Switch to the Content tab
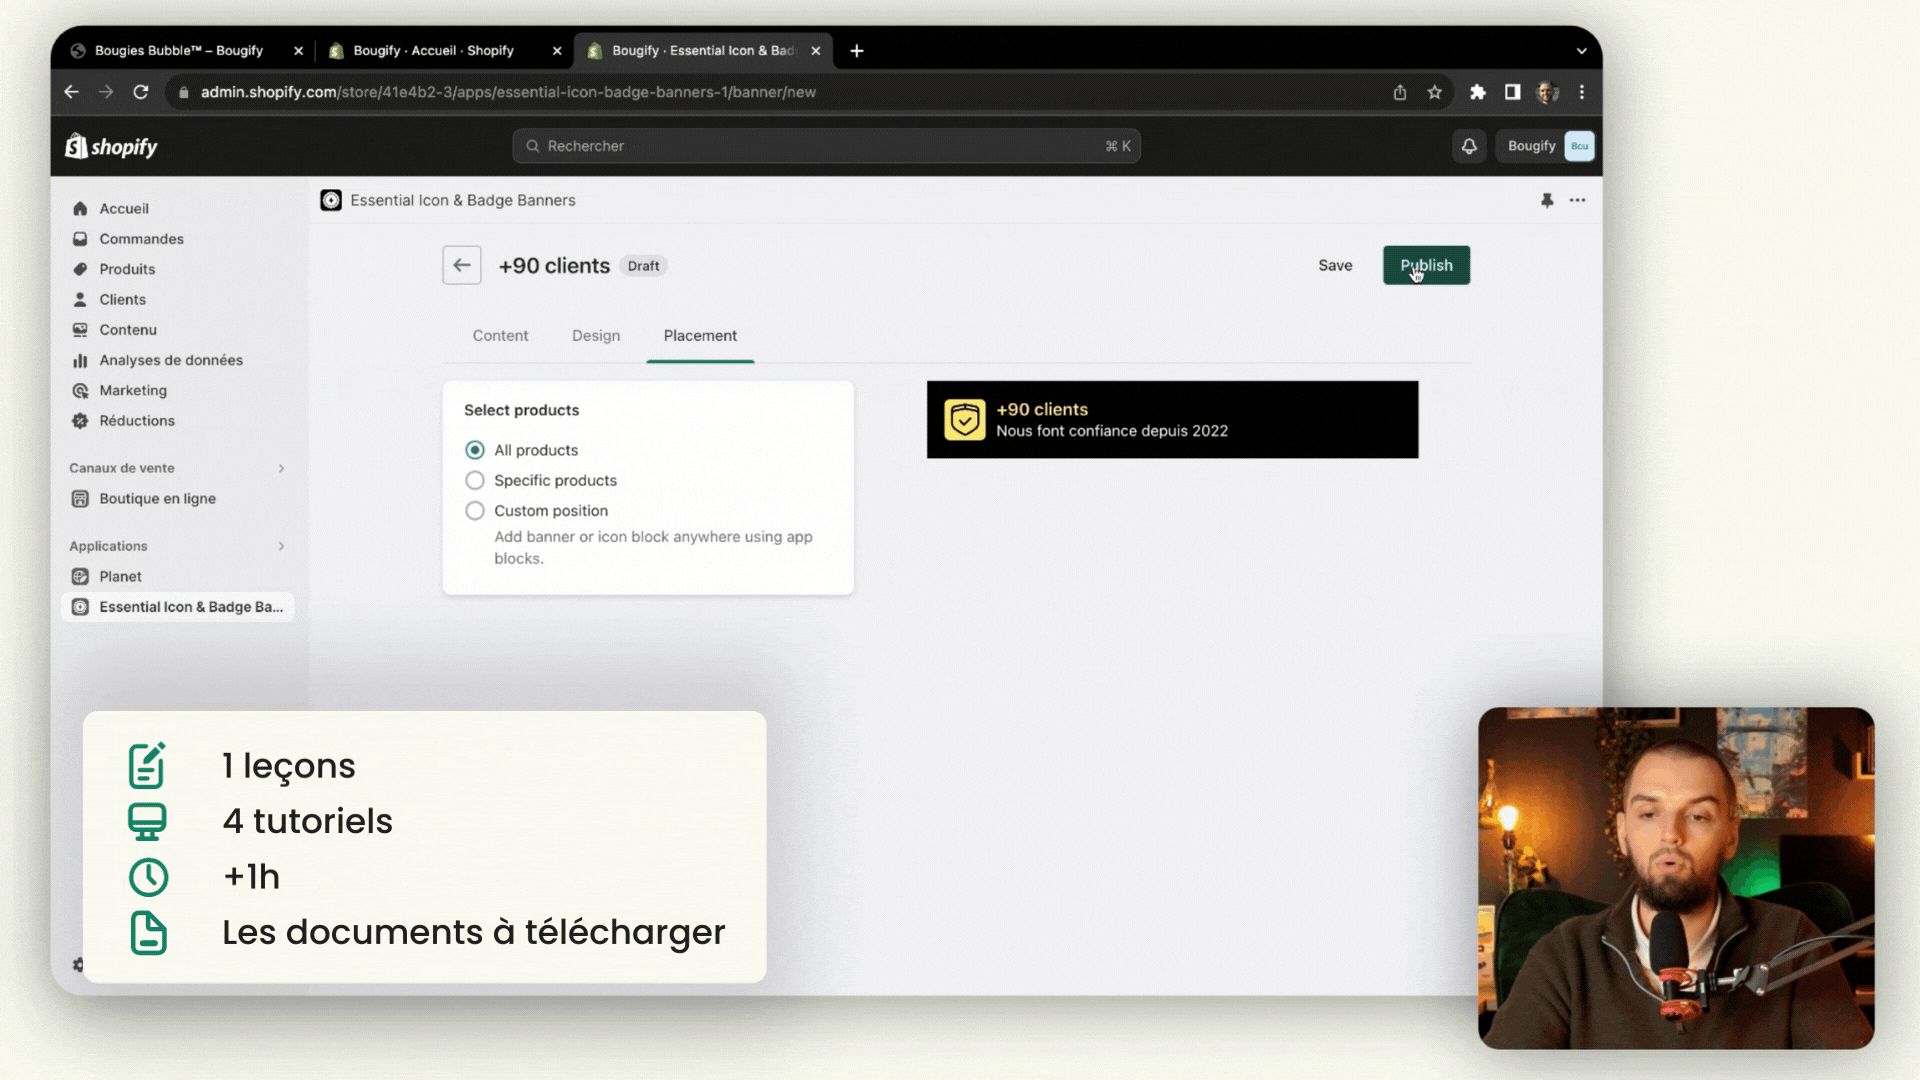Image resolution: width=1920 pixels, height=1080 pixels. point(500,336)
